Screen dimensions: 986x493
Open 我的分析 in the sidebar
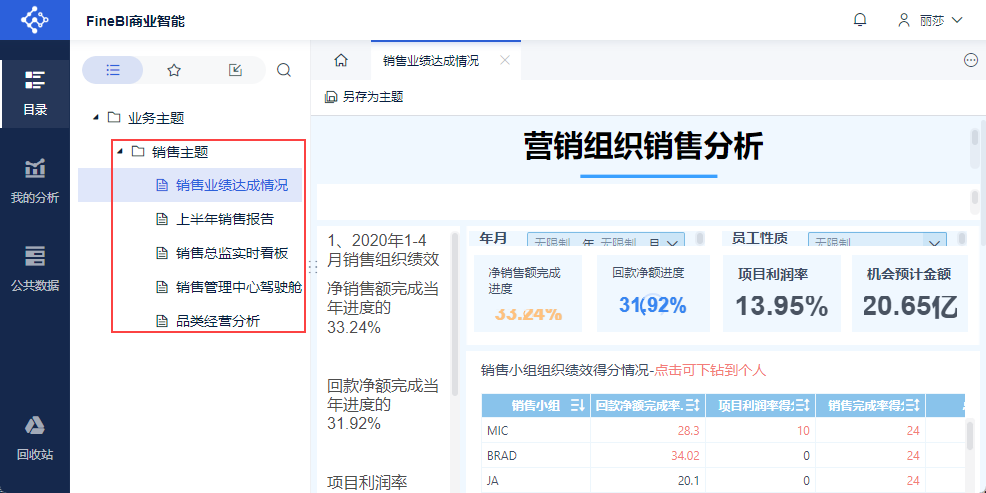[35, 182]
